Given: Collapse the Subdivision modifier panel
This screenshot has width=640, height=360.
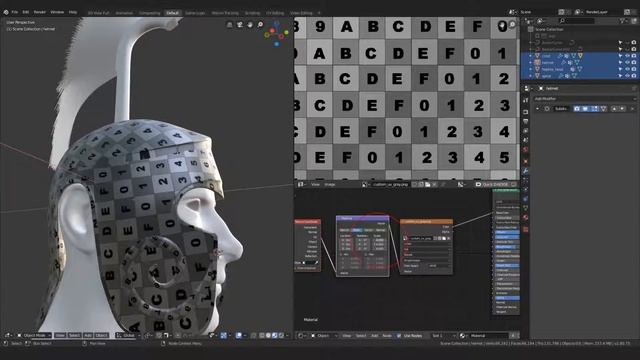Looking at the screenshot, I should [x=537, y=109].
